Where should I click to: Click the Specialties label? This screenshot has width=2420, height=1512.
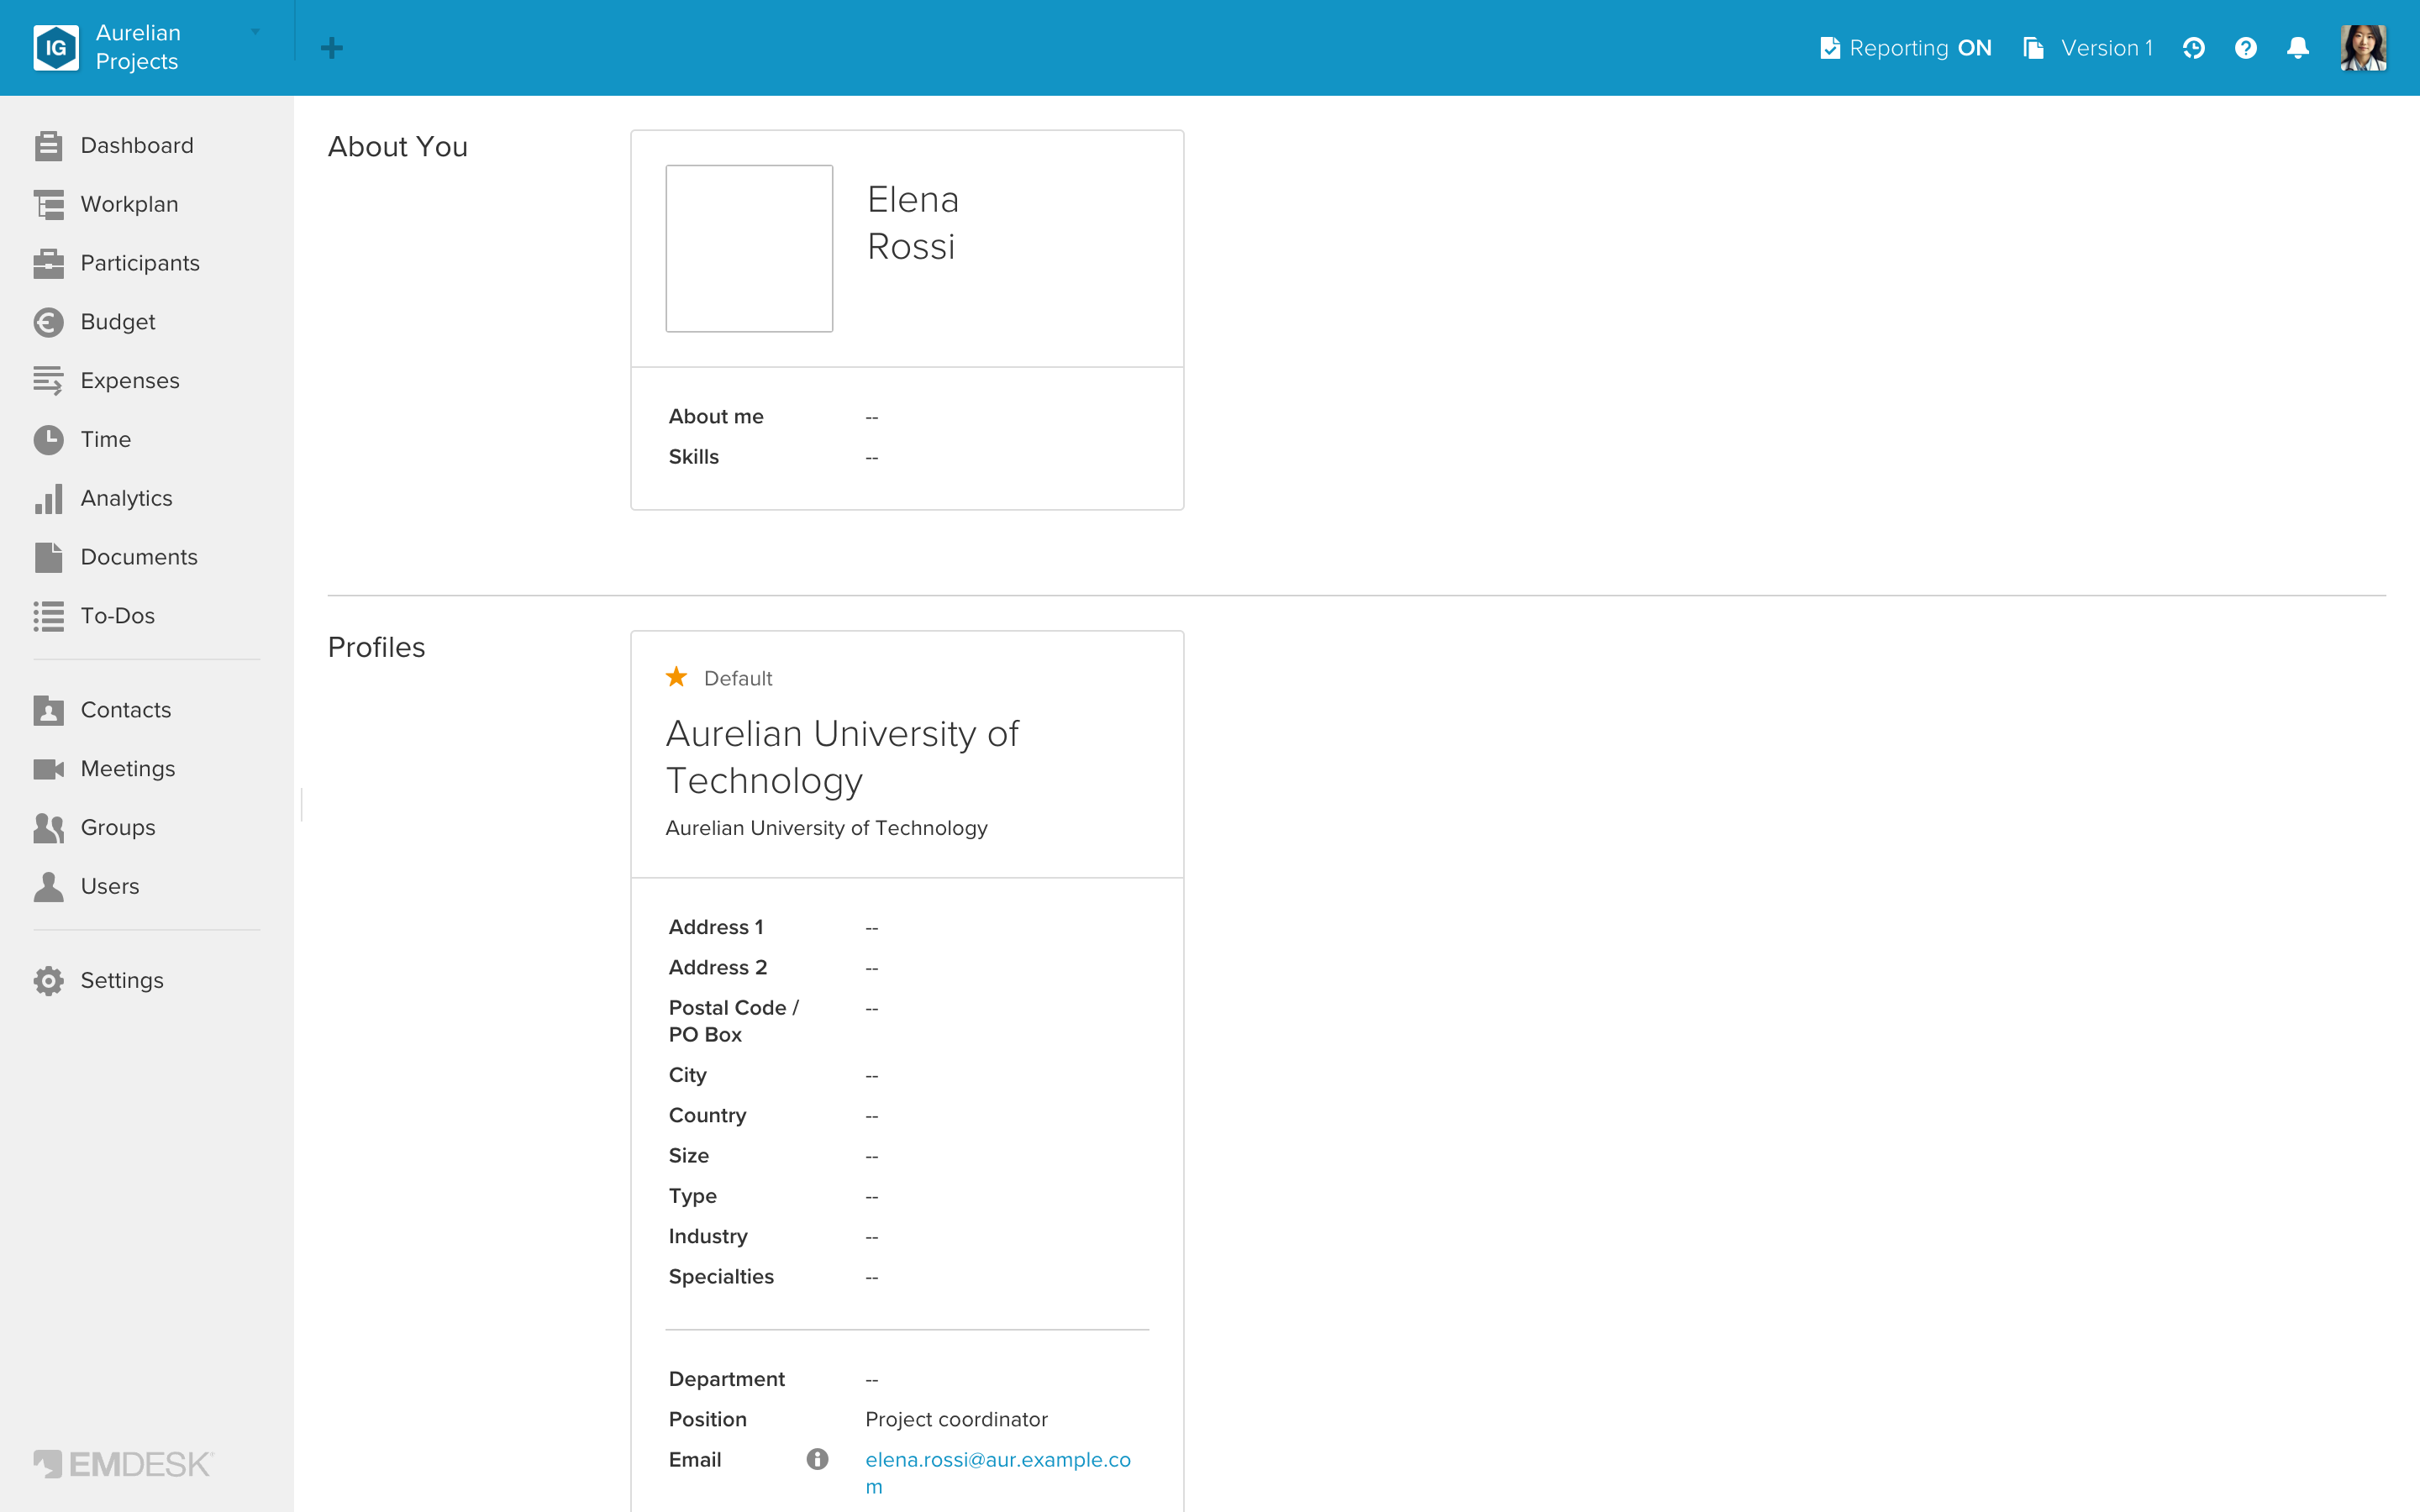point(721,1277)
